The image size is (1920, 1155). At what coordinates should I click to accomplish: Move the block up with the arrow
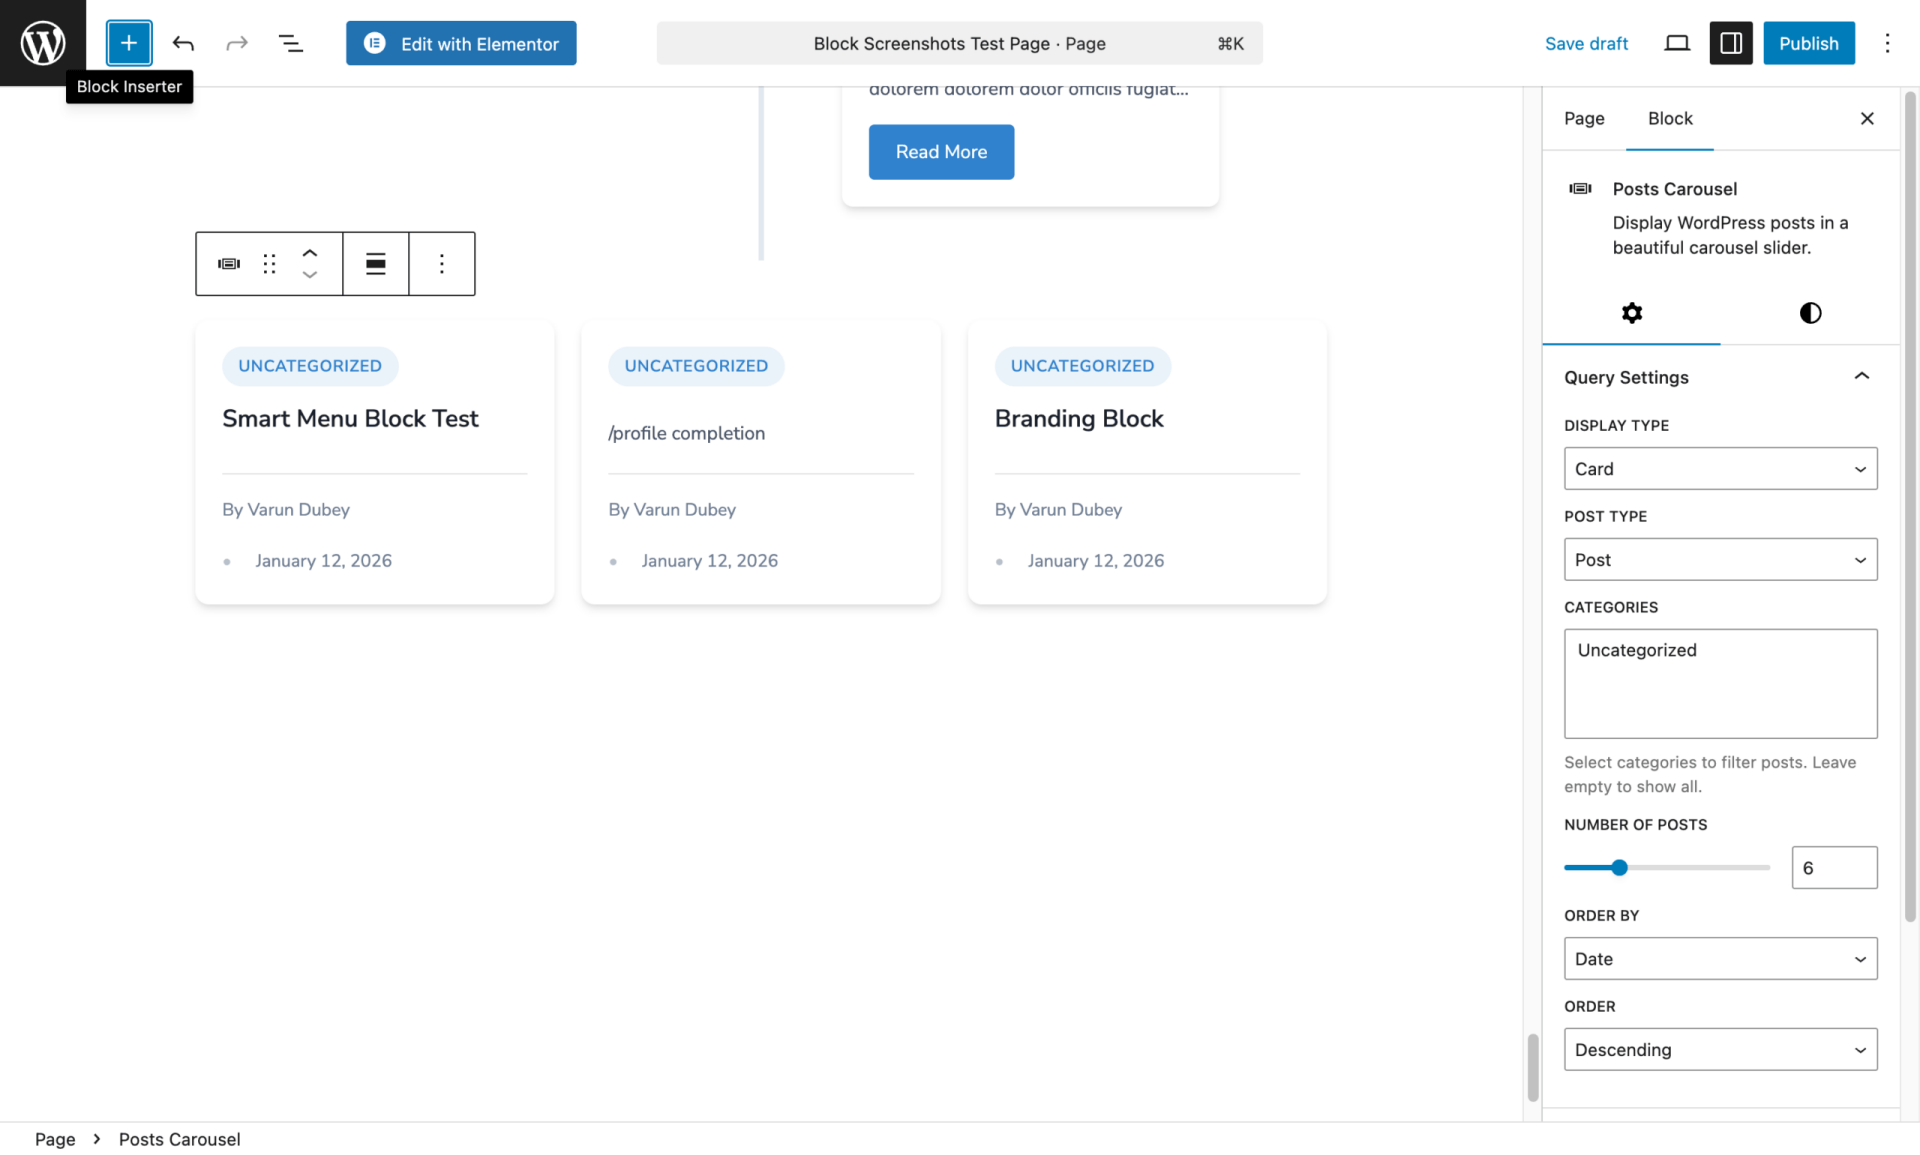click(x=310, y=253)
